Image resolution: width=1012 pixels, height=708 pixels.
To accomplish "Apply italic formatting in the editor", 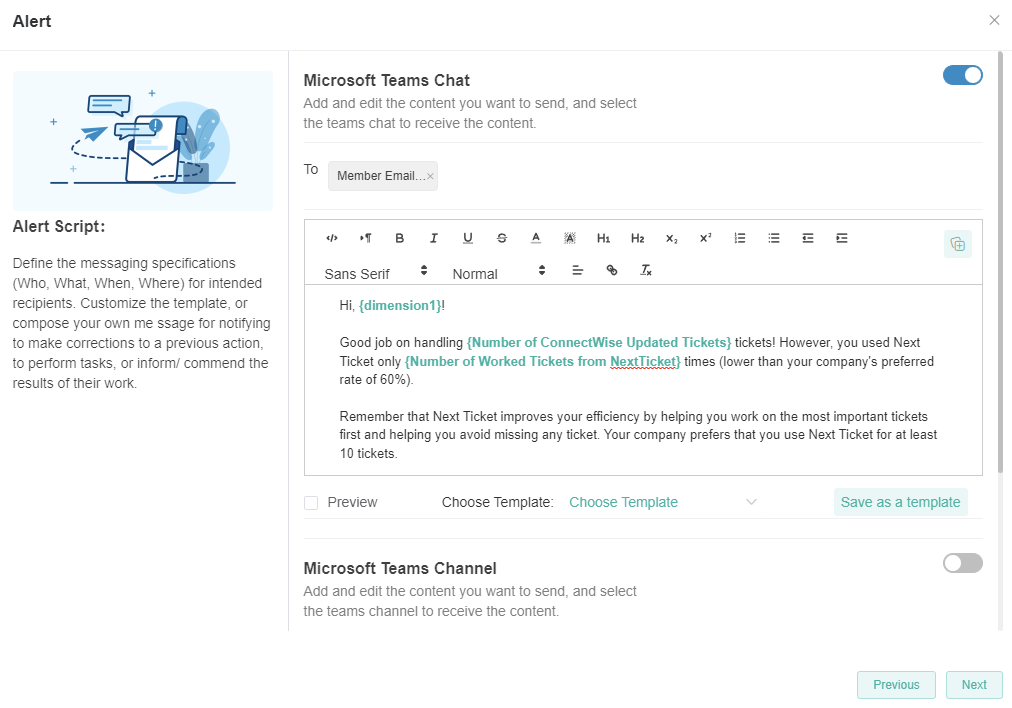I will tap(434, 238).
